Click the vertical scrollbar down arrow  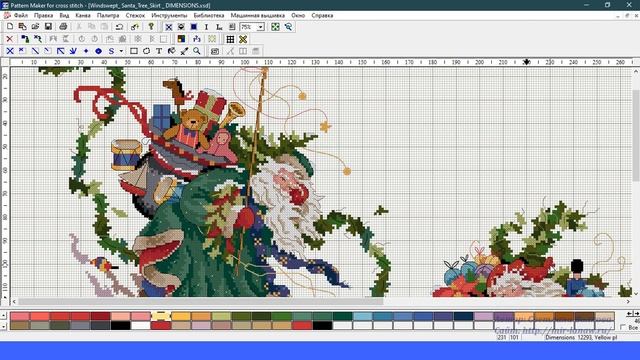[636, 293]
